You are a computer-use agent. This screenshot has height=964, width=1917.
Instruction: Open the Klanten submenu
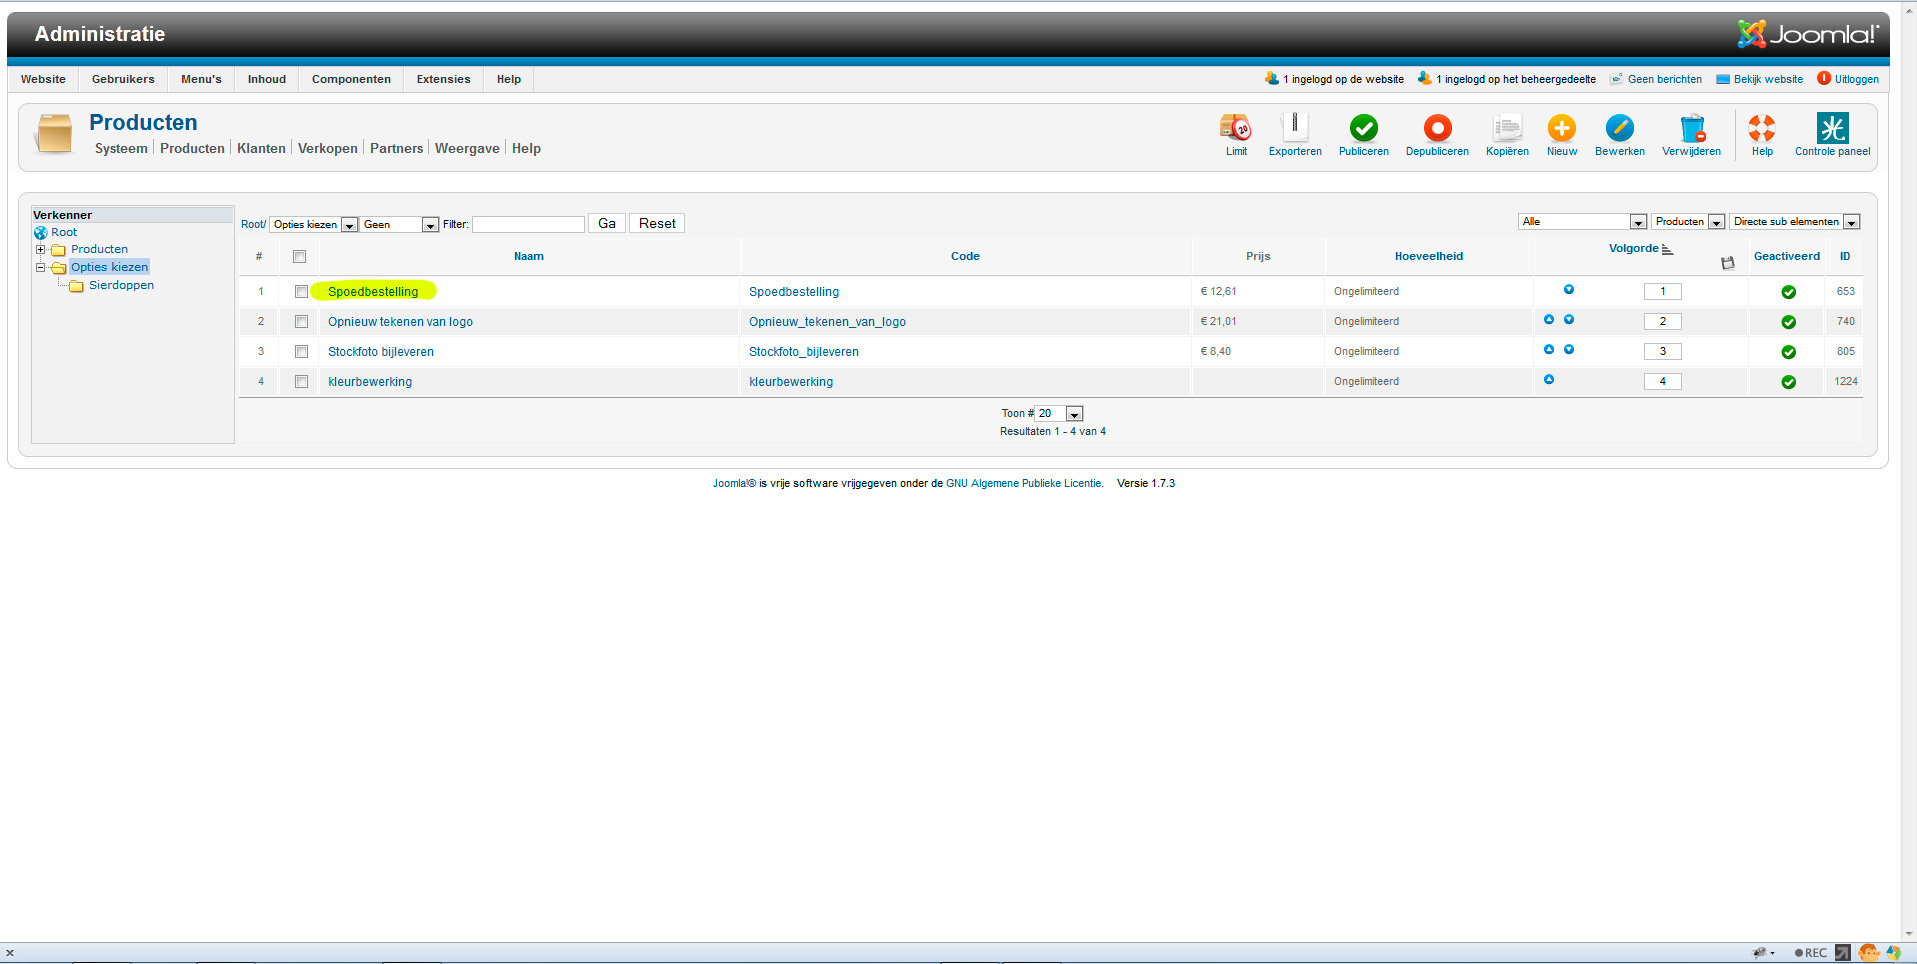tap(261, 149)
